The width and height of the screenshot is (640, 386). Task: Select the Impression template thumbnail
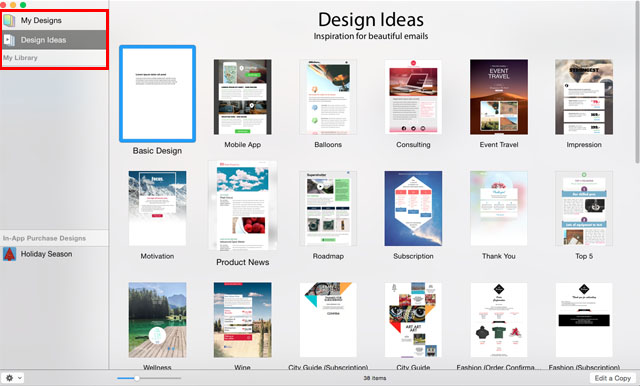click(x=584, y=97)
